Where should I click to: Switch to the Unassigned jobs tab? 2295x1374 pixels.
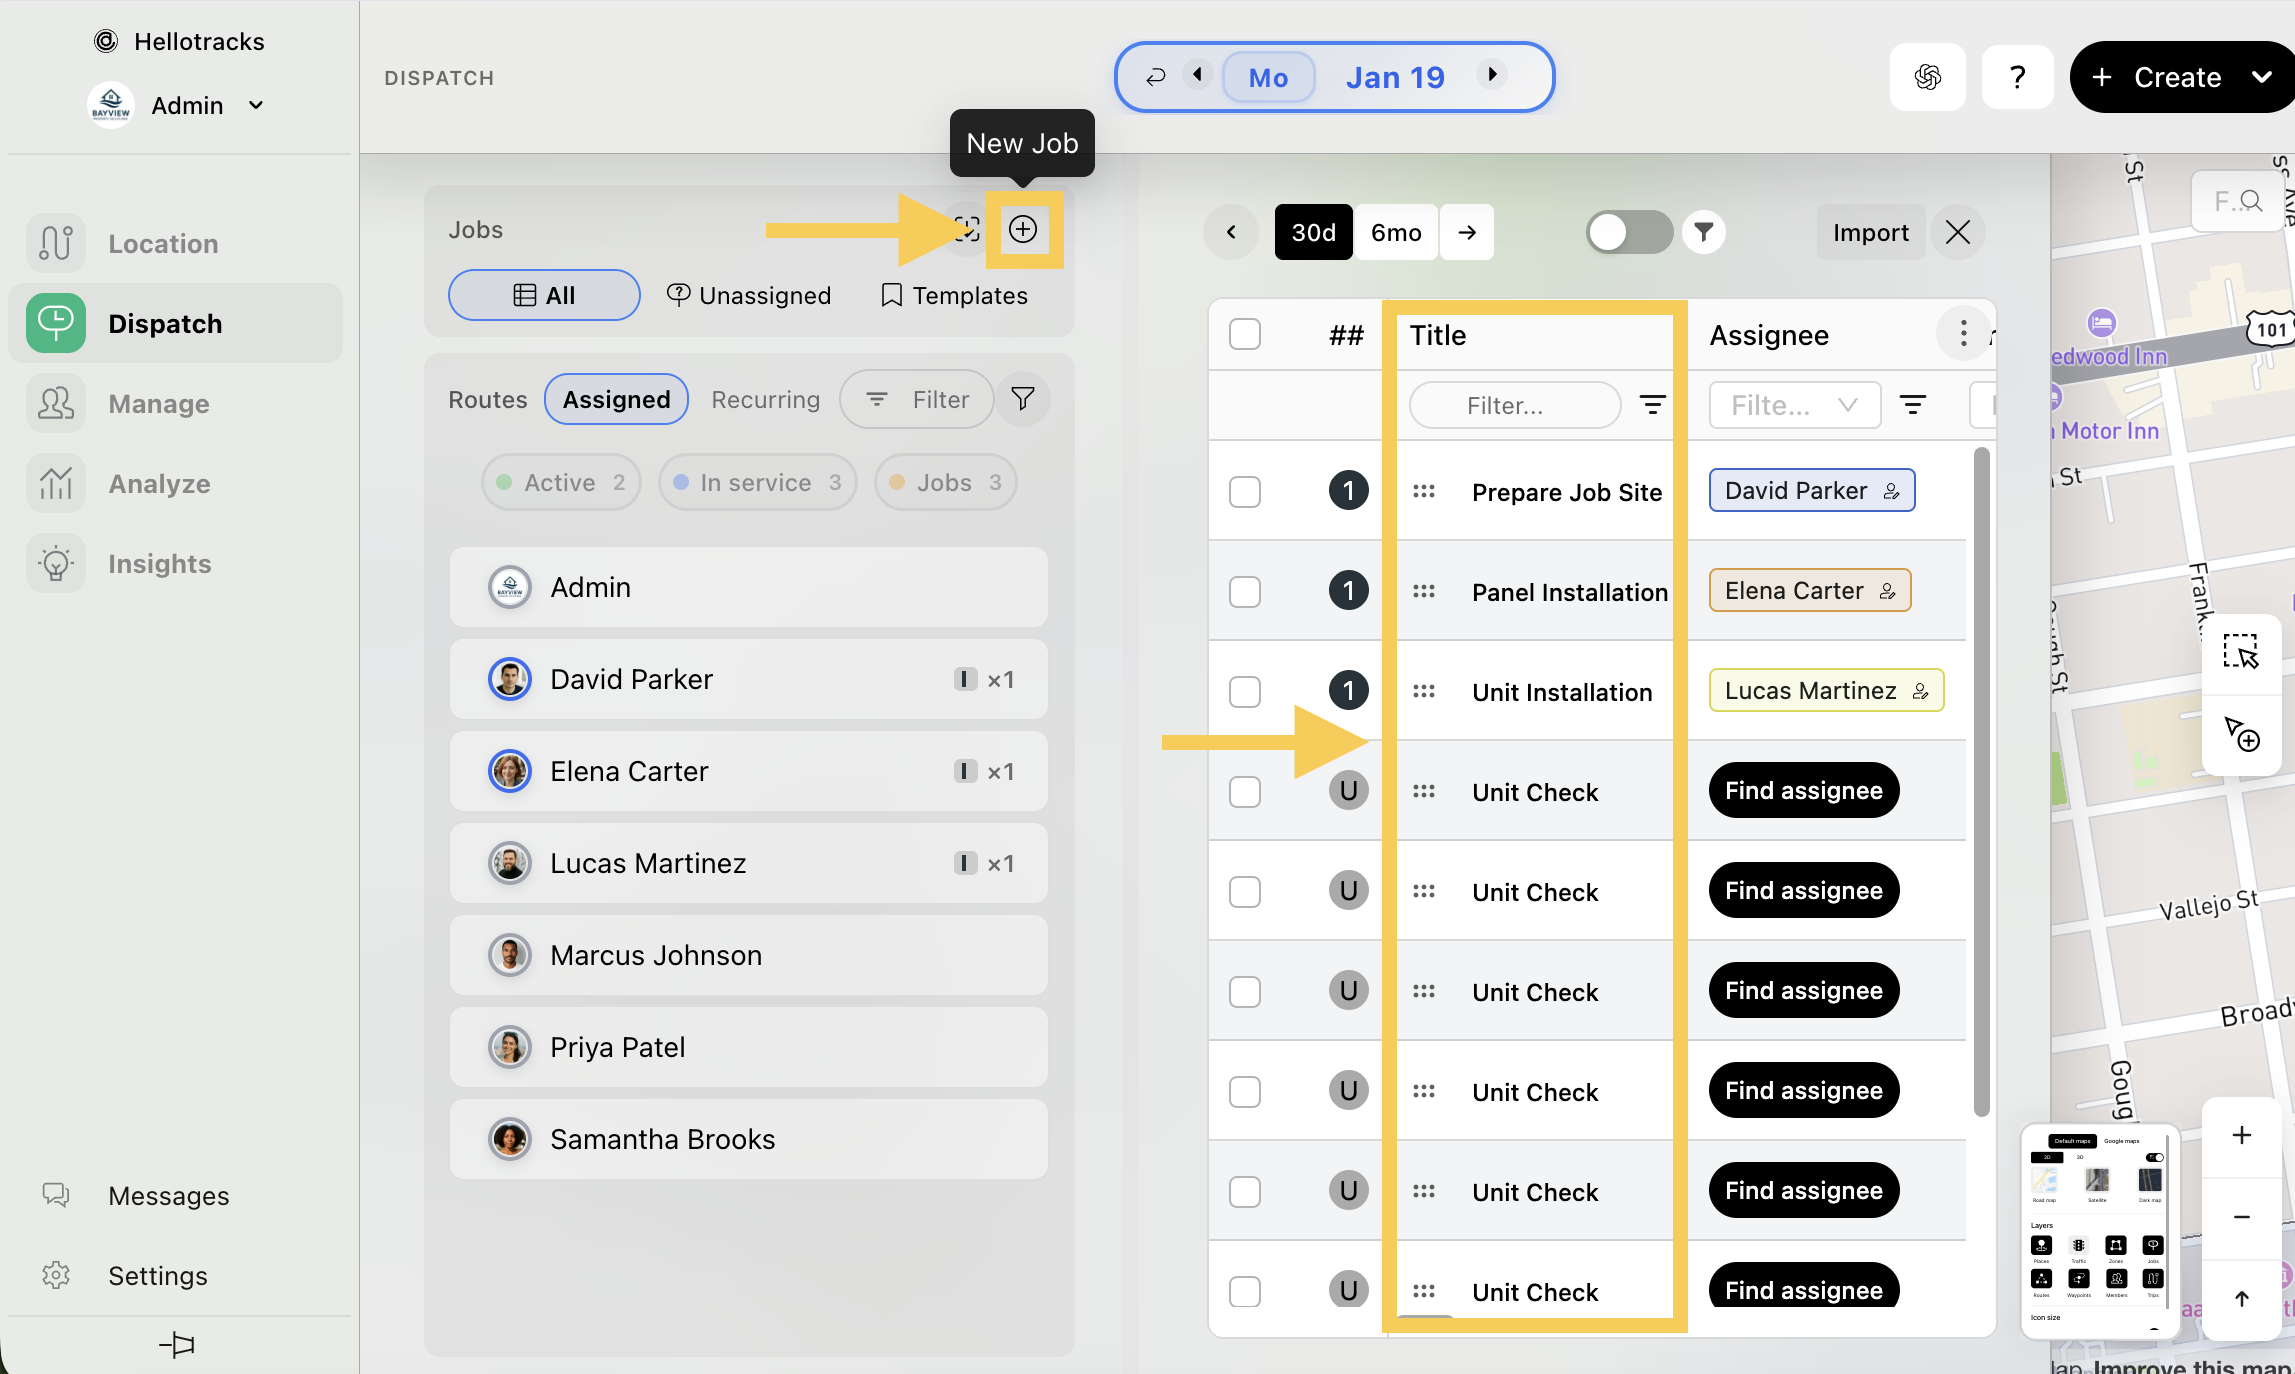point(749,296)
